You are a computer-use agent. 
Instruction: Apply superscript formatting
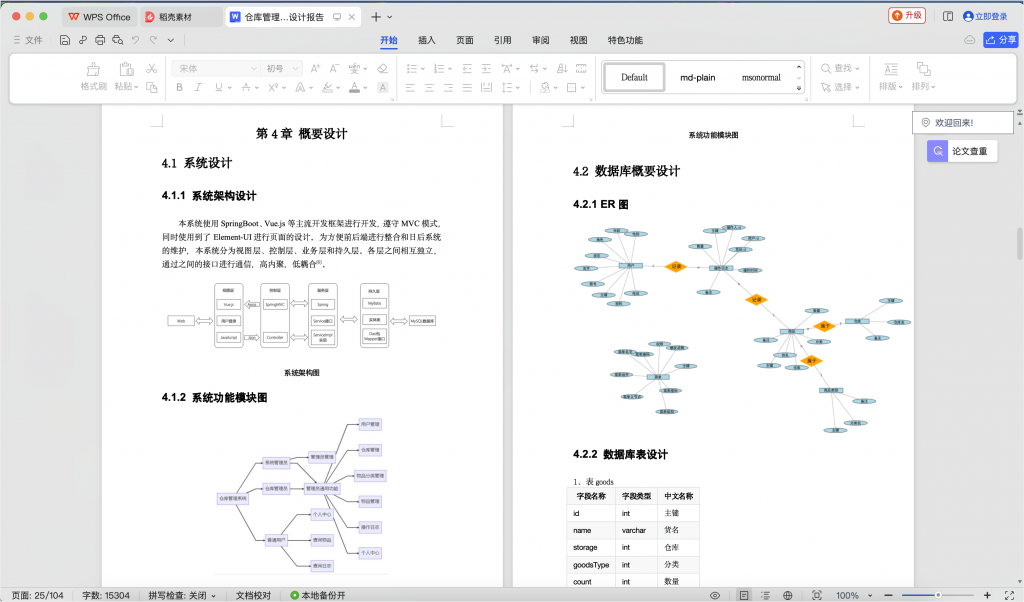coord(271,87)
